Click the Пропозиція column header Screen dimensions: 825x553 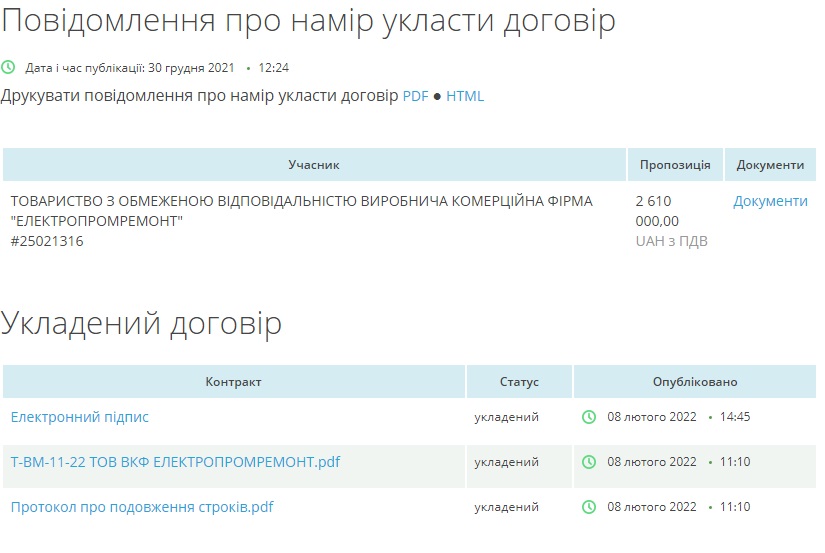click(675, 165)
